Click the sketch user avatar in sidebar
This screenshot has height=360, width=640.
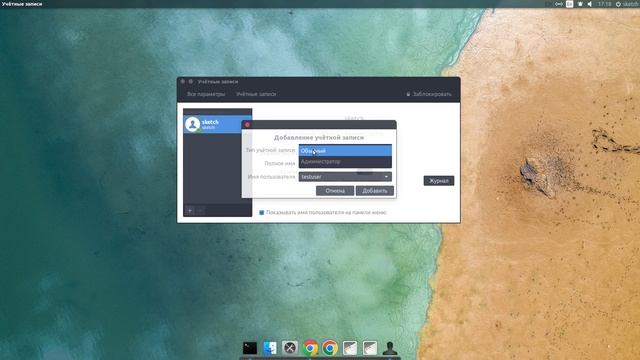(x=192, y=124)
